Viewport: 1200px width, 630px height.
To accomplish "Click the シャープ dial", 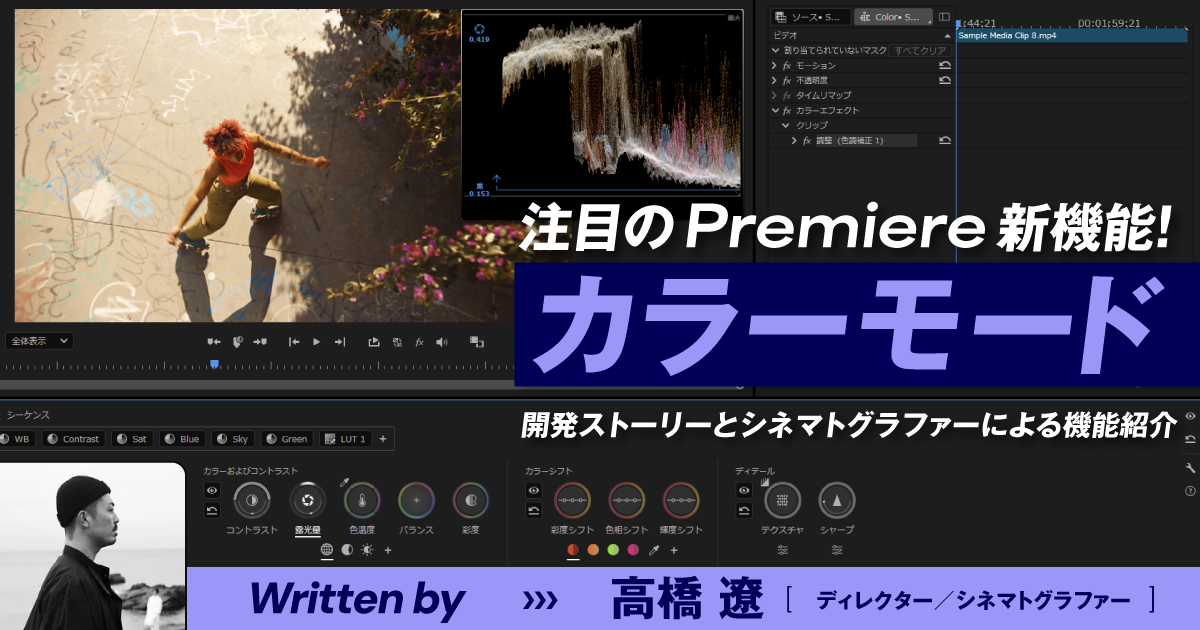I will coord(837,500).
